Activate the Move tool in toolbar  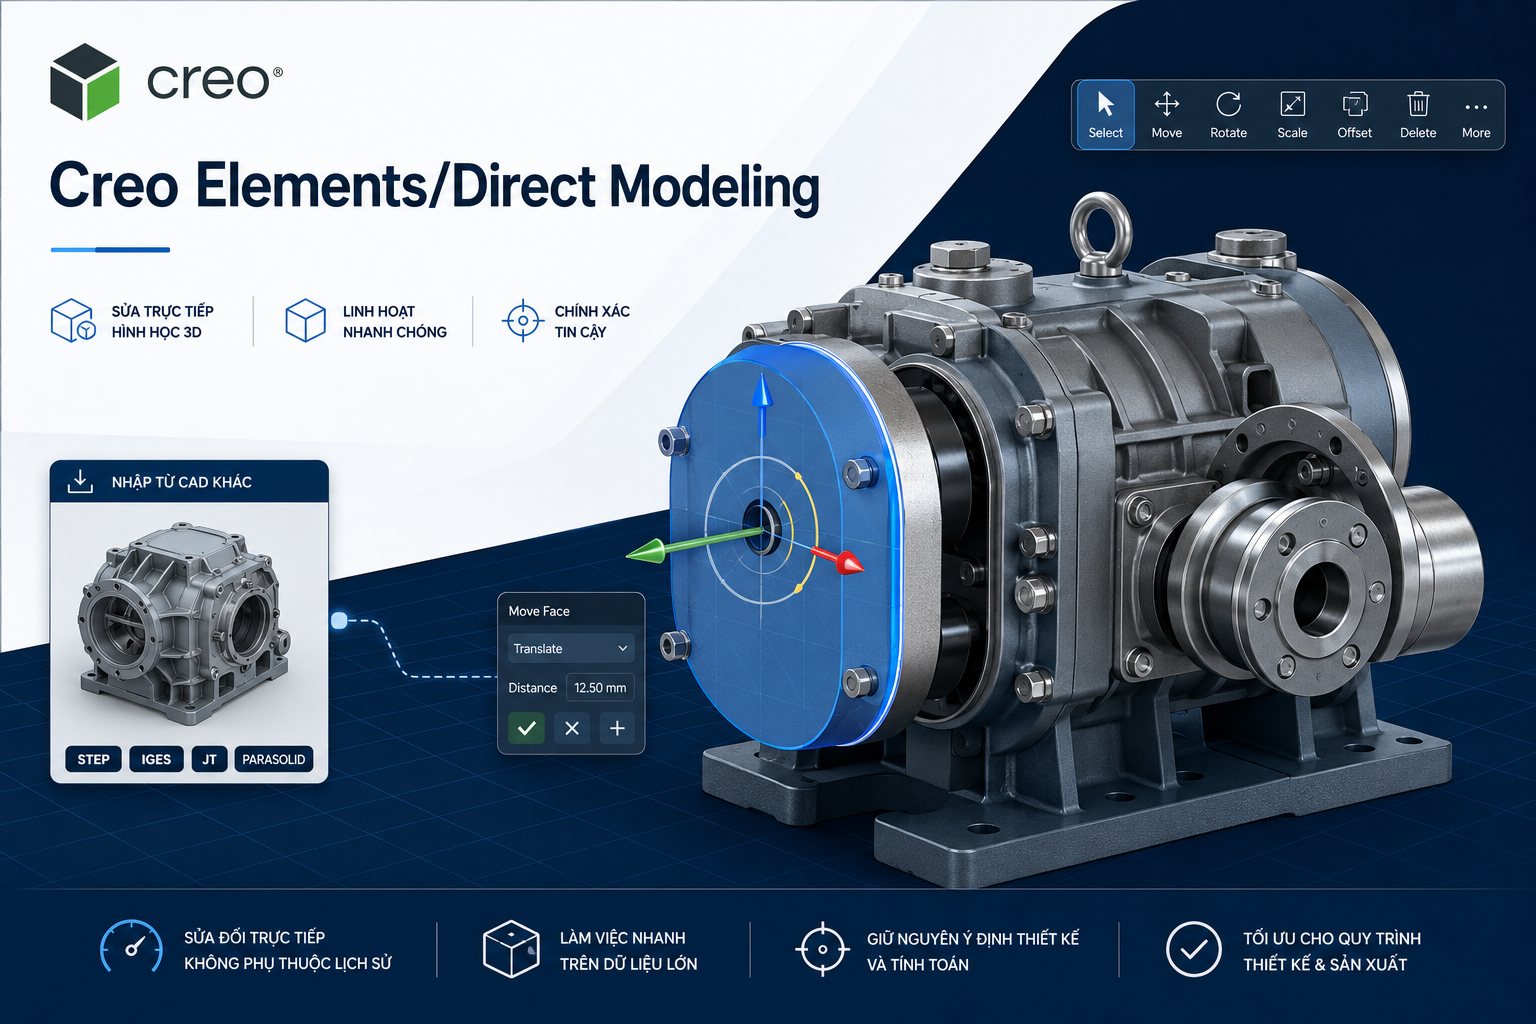(x=1167, y=115)
